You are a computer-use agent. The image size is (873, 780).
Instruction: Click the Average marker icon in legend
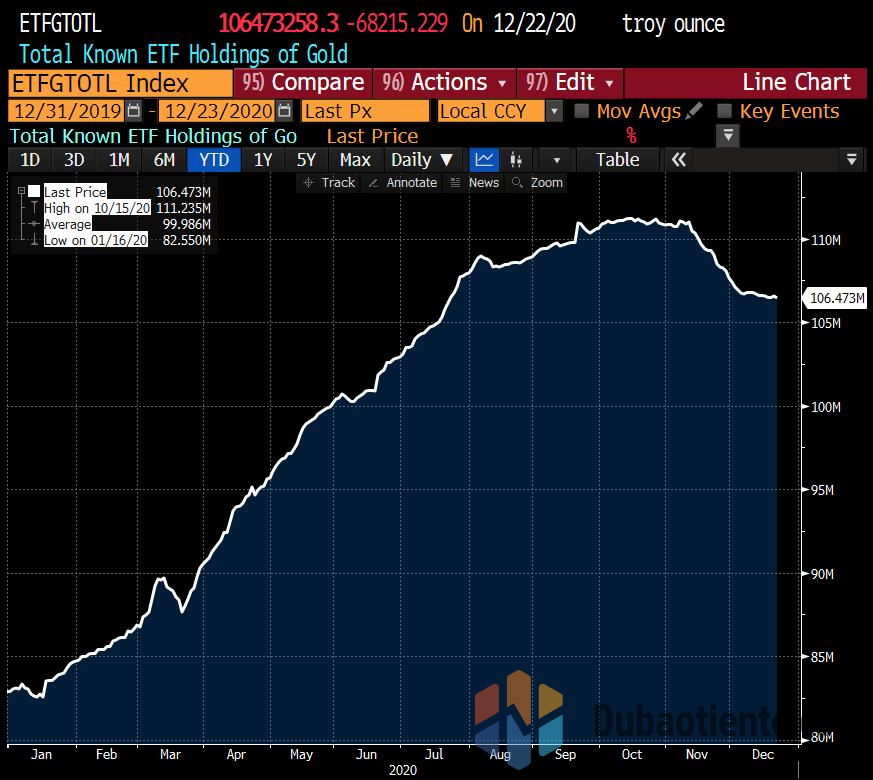point(34,224)
